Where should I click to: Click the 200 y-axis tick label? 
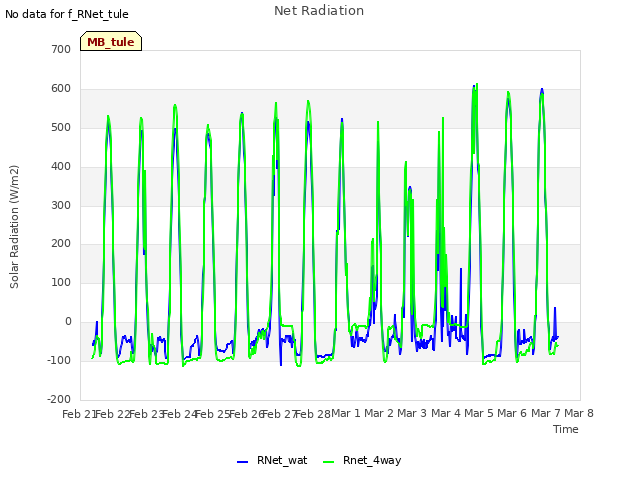61,244
